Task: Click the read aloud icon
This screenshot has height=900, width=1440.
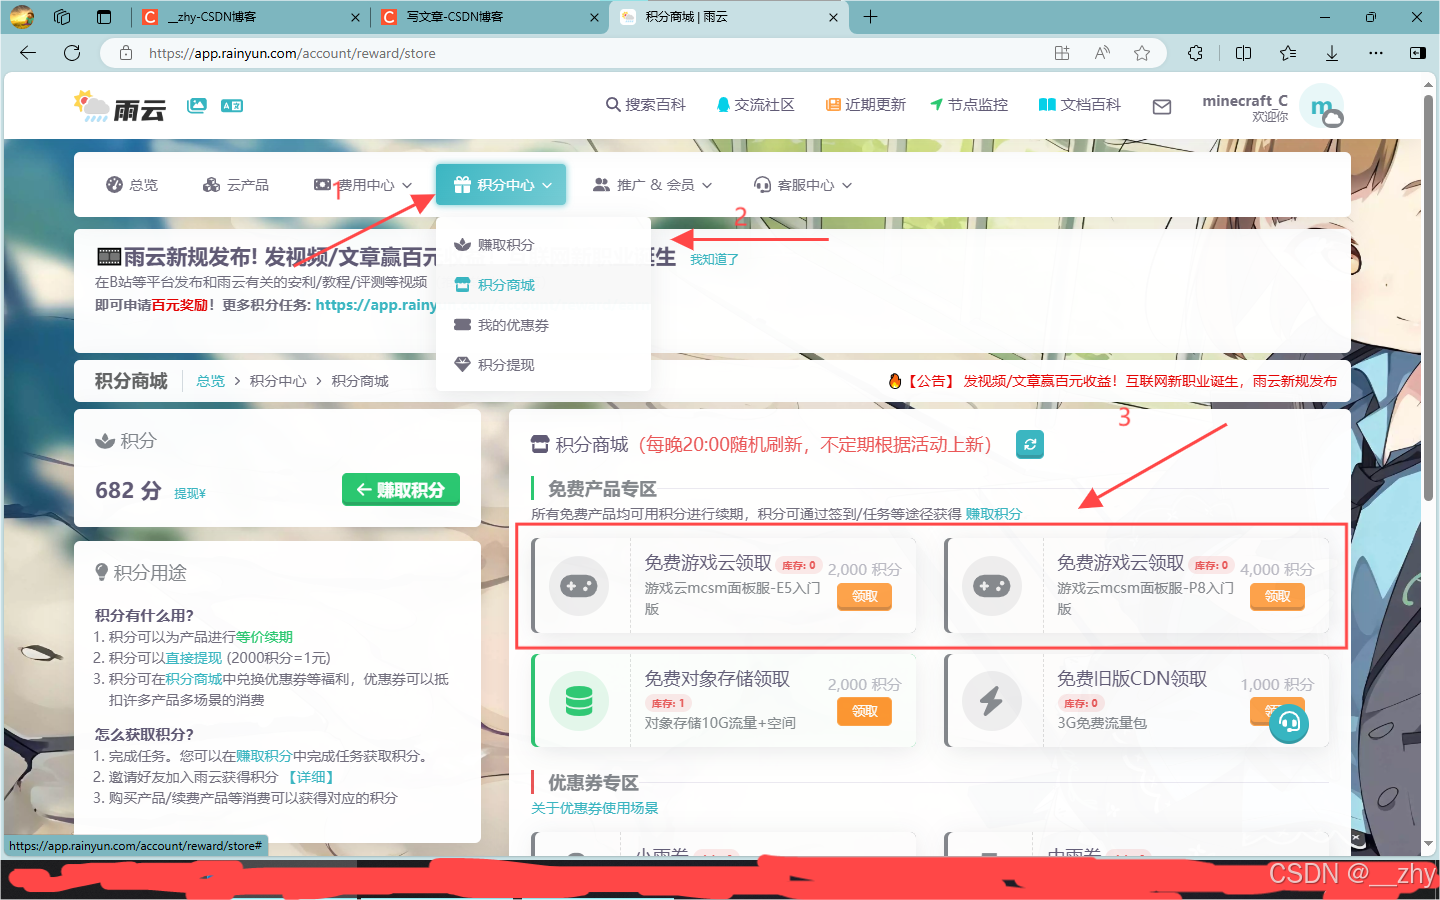Action: [x=1102, y=53]
